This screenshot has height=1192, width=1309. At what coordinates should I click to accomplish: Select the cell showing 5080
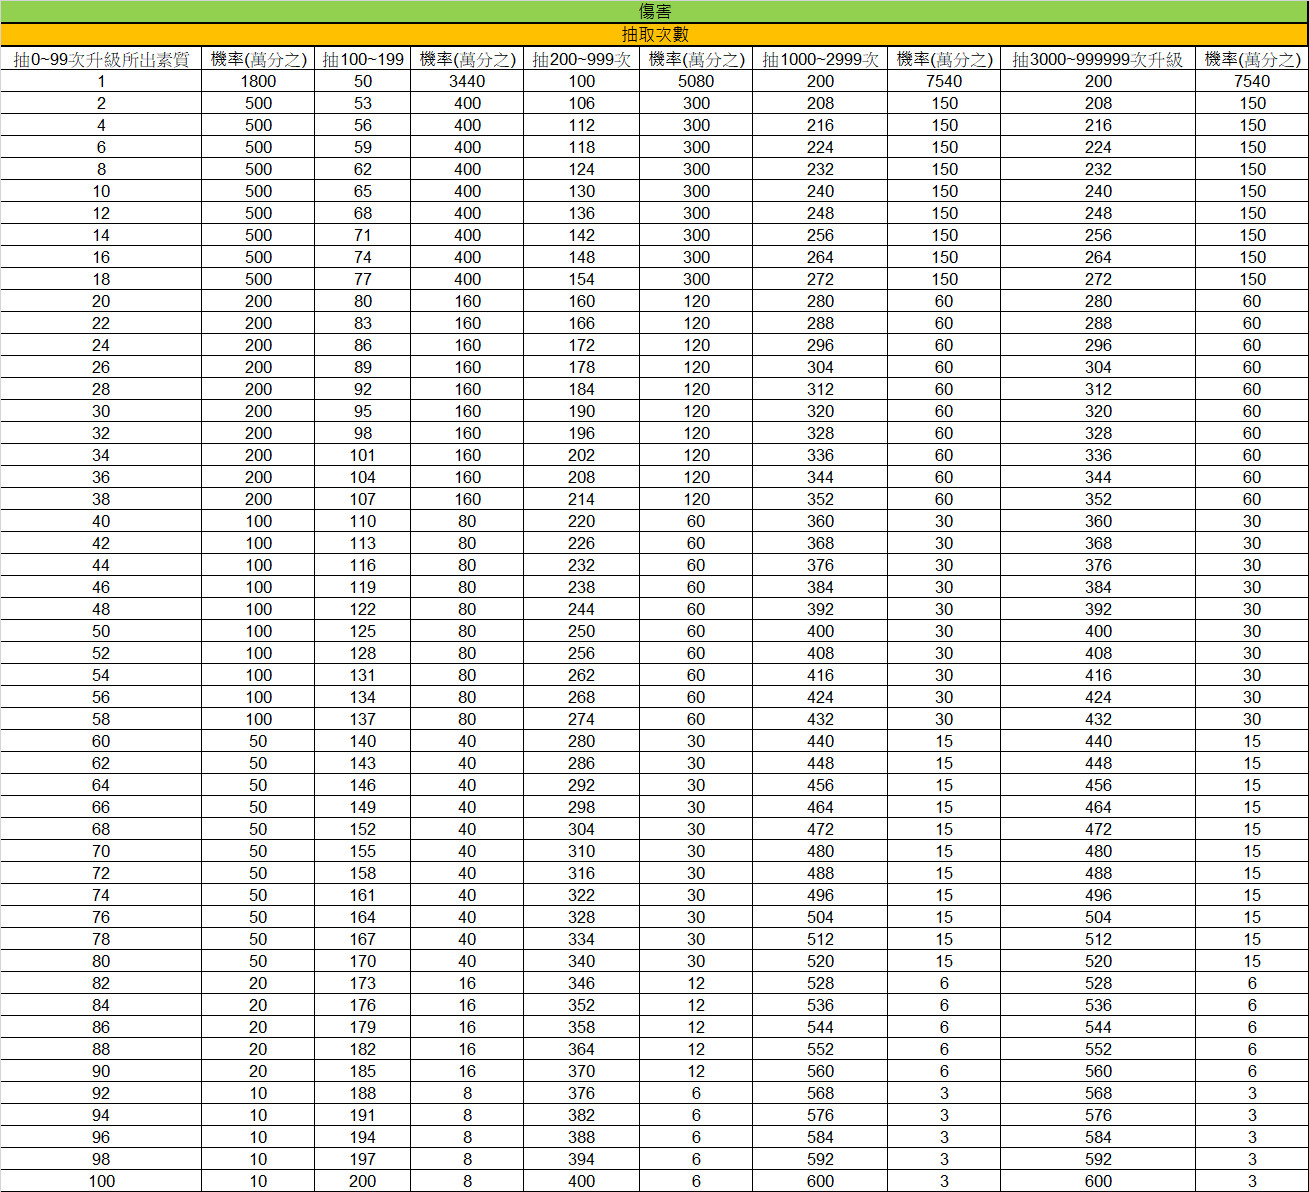[696, 81]
